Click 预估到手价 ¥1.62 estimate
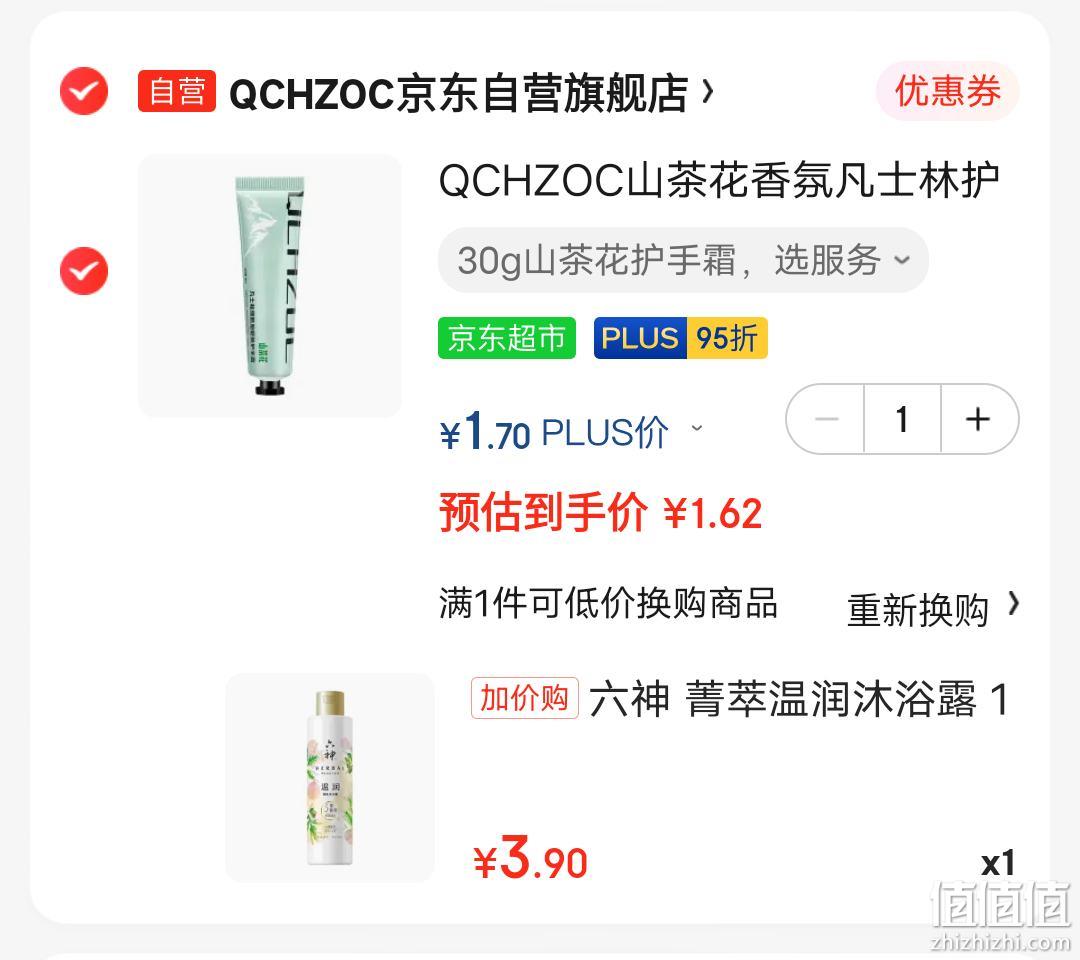This screenshot has height=960, width=1080. (x=601, y=513)
